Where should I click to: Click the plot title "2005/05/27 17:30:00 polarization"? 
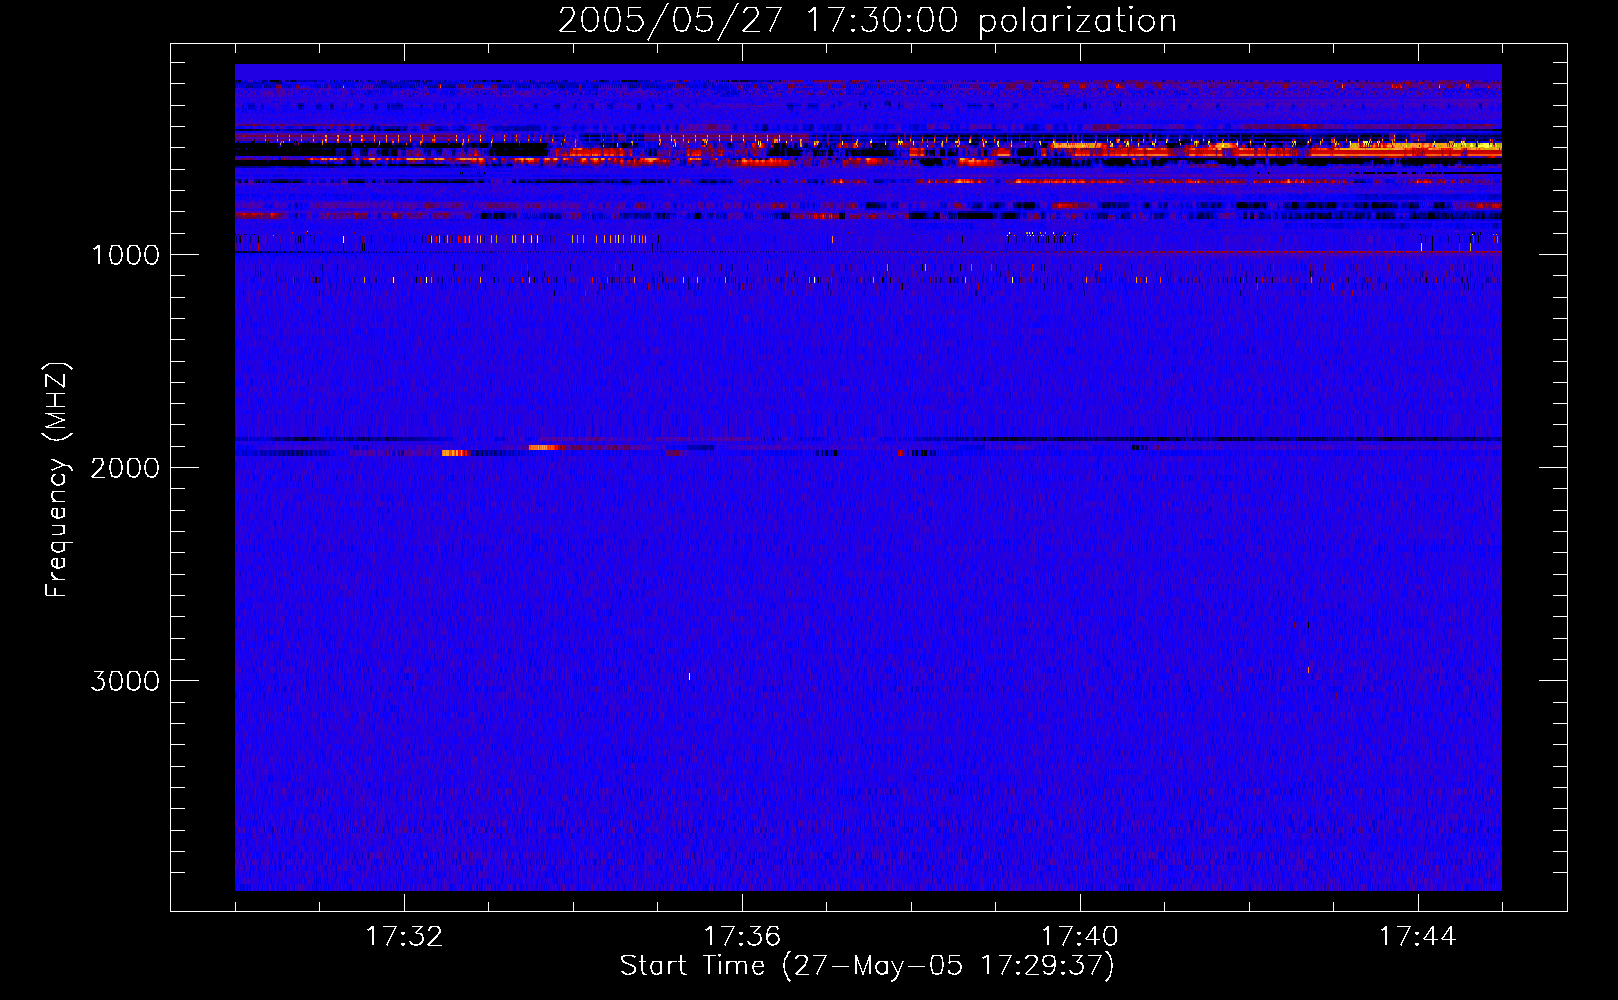(x=867, y=20)
